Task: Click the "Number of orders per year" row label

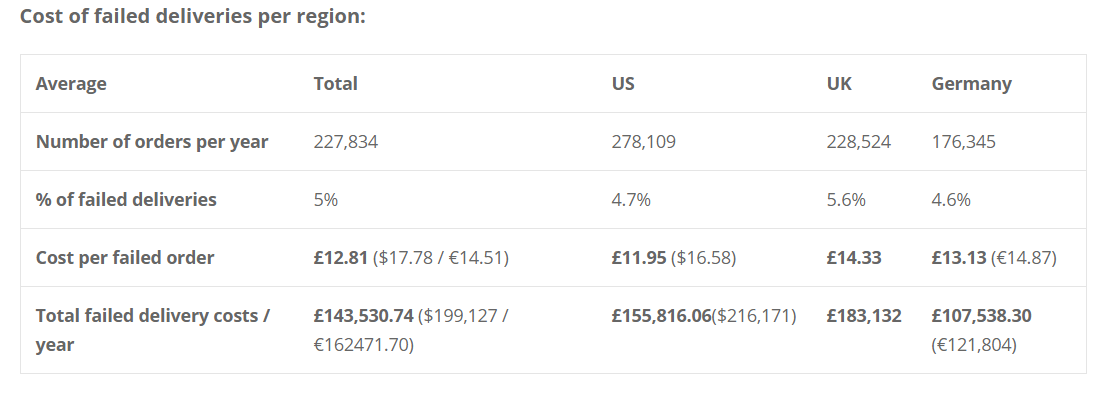Action: pos(152,142)
